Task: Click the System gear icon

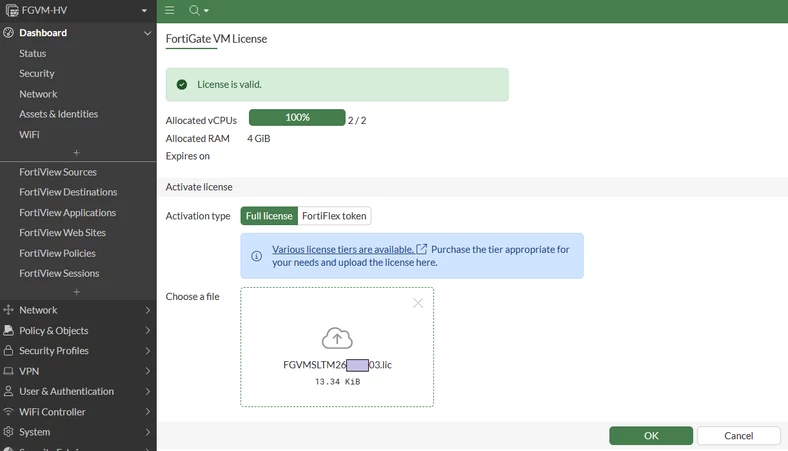Action: tap(9, 431)
